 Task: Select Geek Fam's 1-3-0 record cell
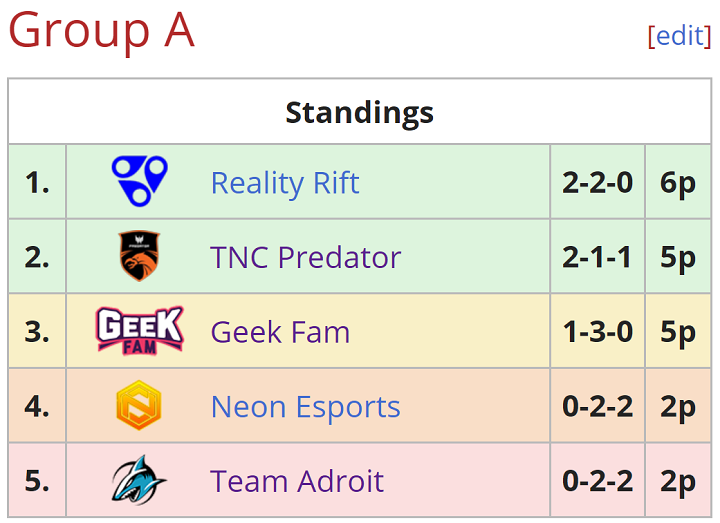[597, 331]
